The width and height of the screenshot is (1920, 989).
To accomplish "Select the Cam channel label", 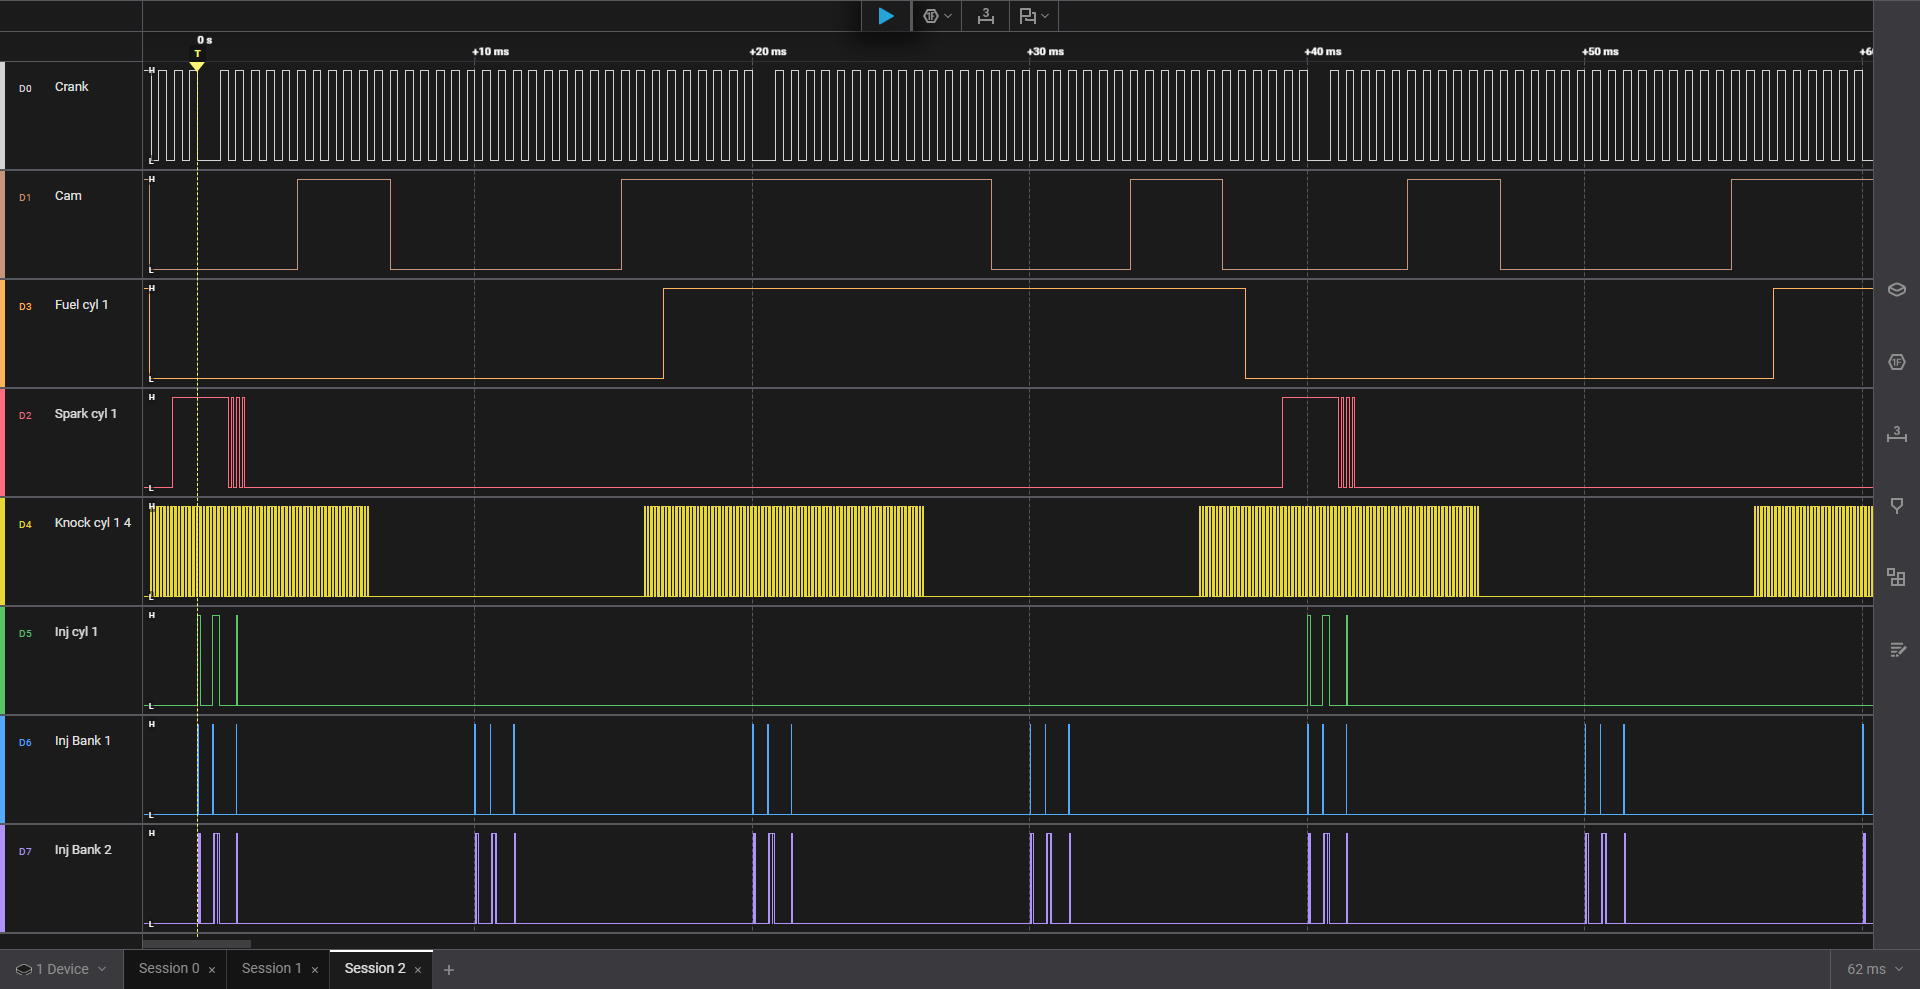I will click(68, 196).
